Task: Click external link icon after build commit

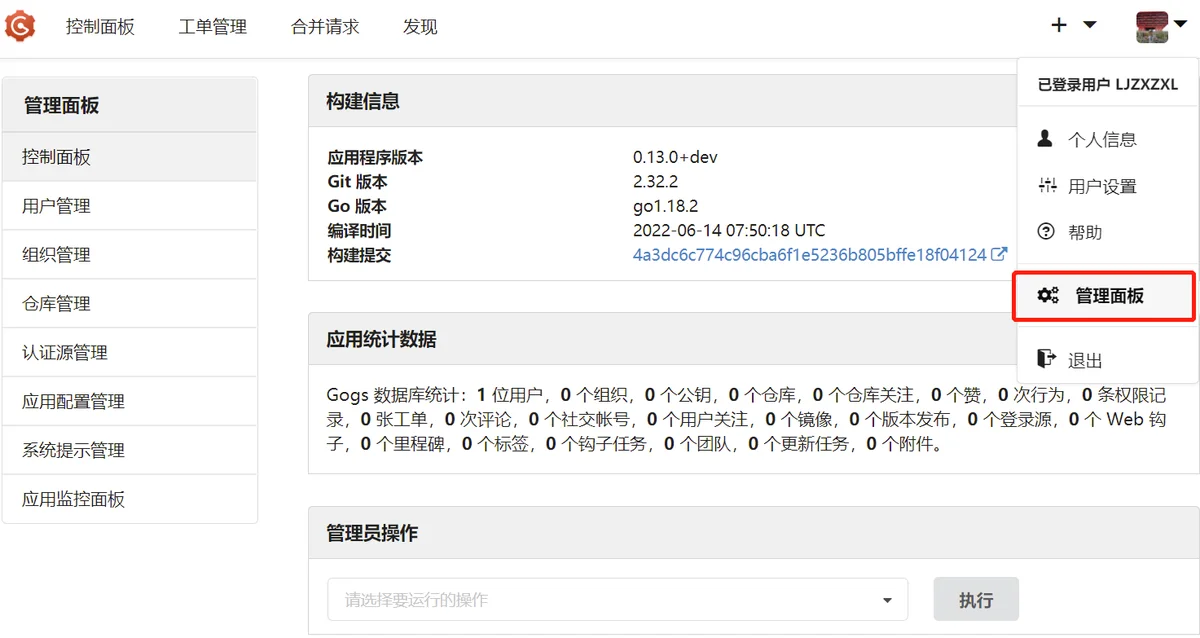Action: (x=999, y=255)
